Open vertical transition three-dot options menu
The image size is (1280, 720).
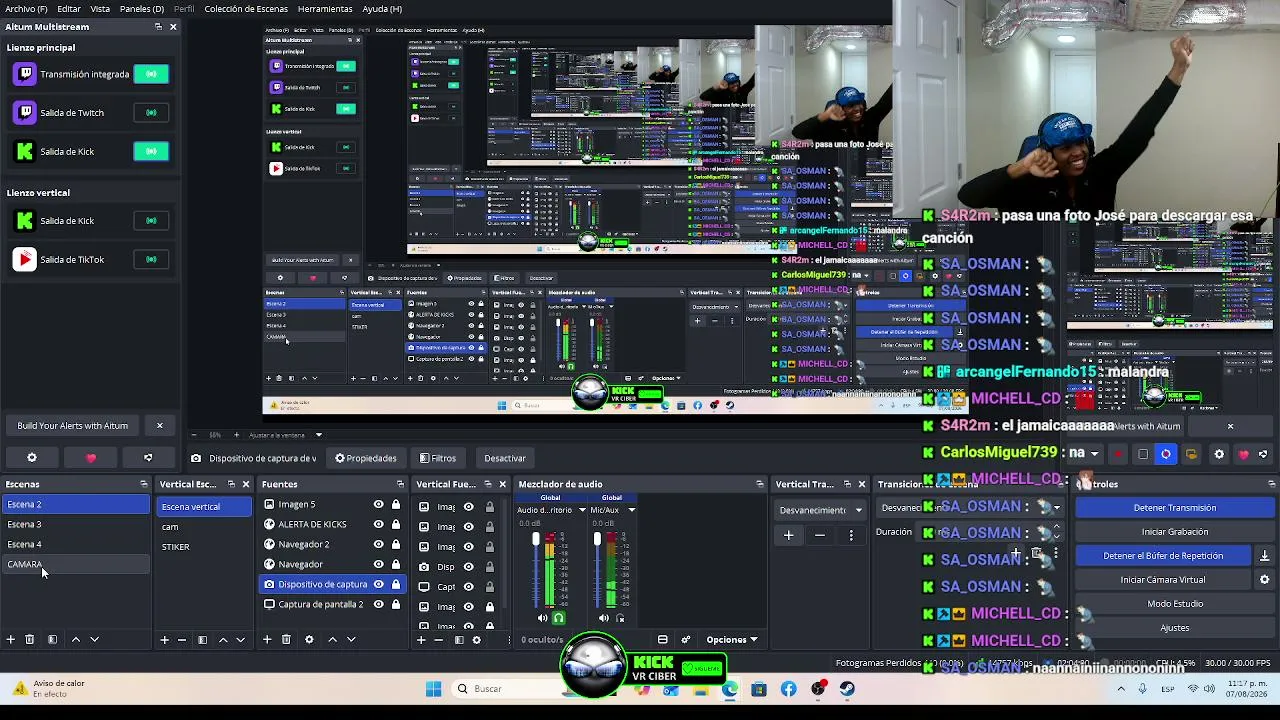[x=851, y=535]
